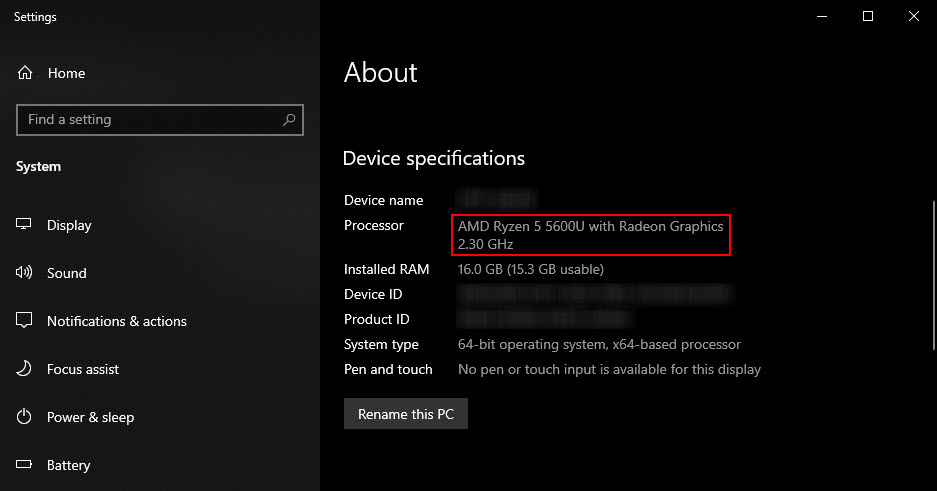This screenshot has height=491, width=937.
Task: Click the Power & sleep icon
Action: (25, 417)
